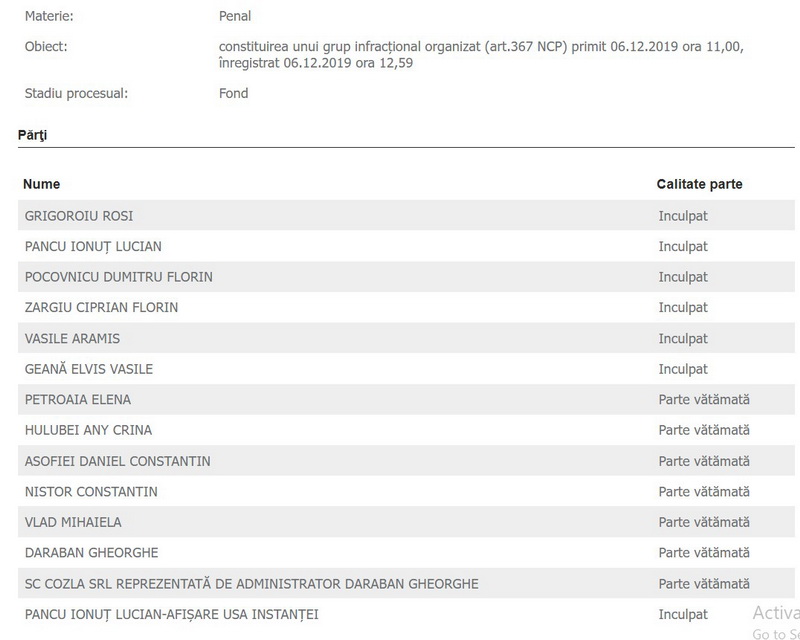
Task: Select the POCOVNICU DUMITRU FLORIN row
Action: coord(118,277)
